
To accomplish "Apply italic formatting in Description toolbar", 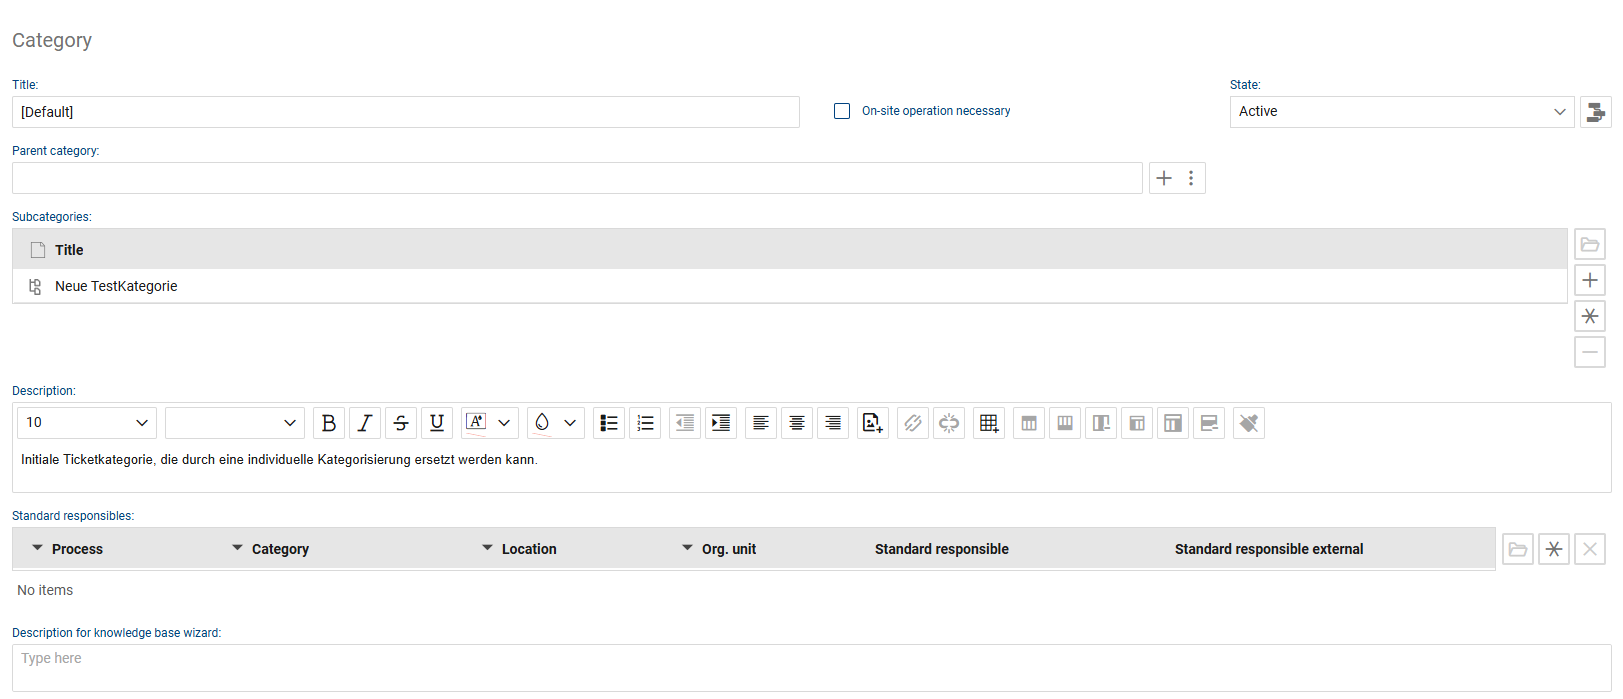I will 365,423.
